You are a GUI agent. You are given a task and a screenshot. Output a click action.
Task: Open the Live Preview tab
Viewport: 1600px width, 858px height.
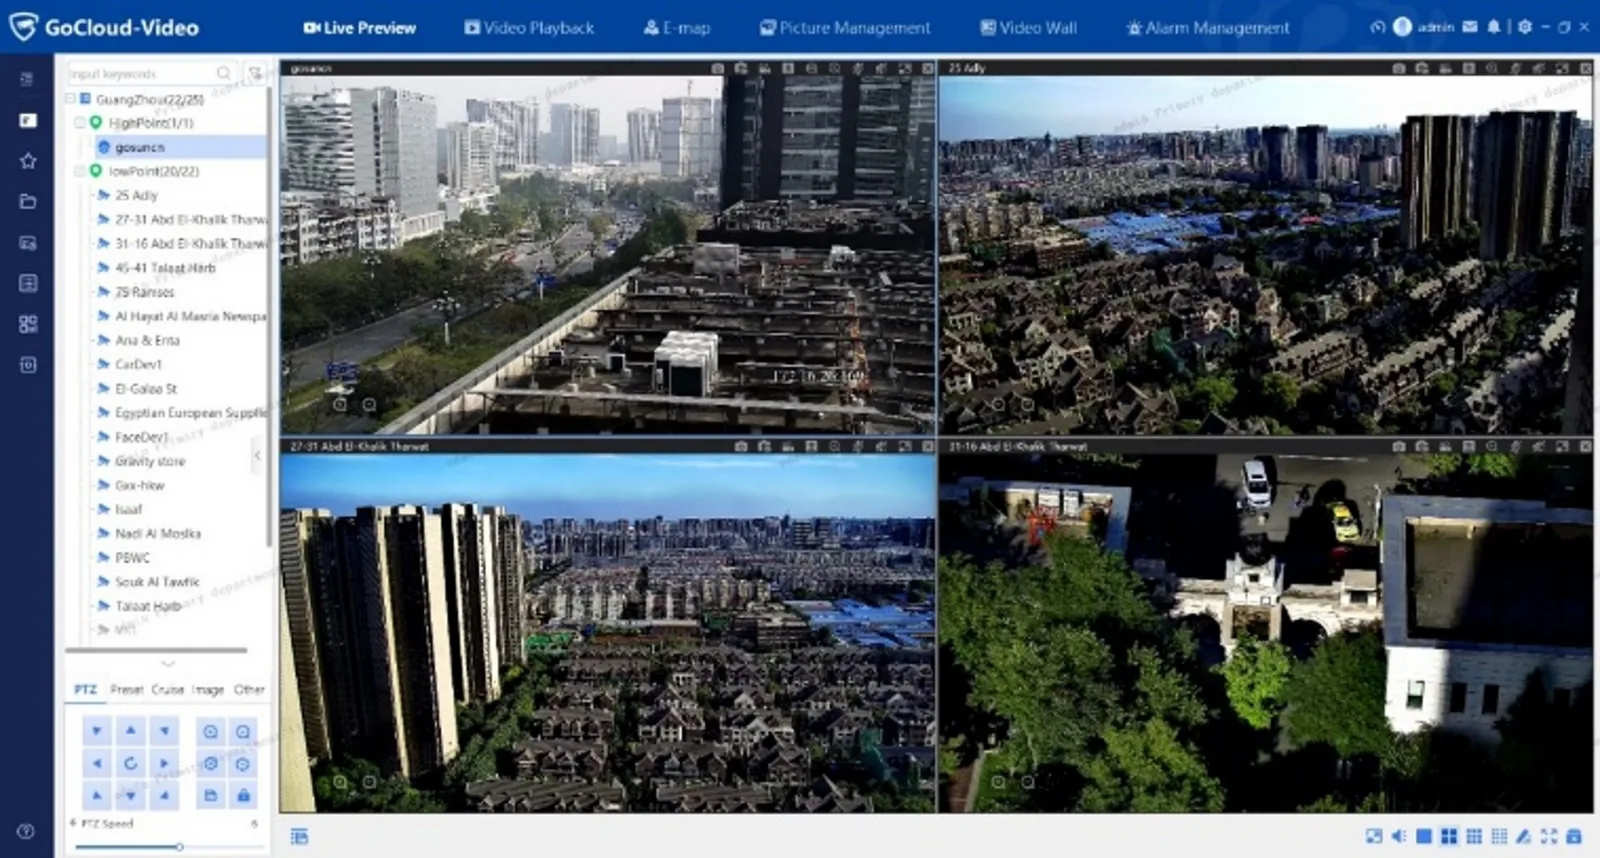(x=359, y=28)
